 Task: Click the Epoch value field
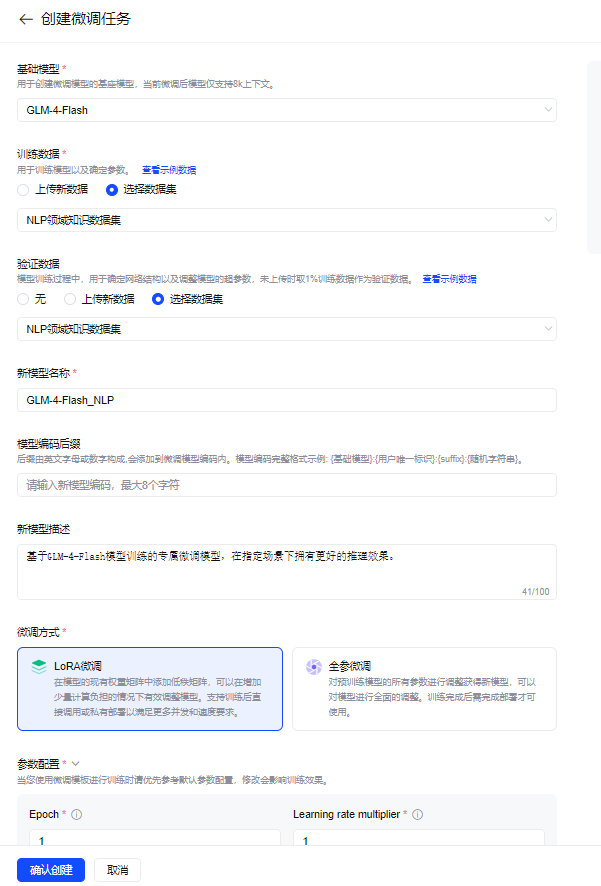coord(155,838)
